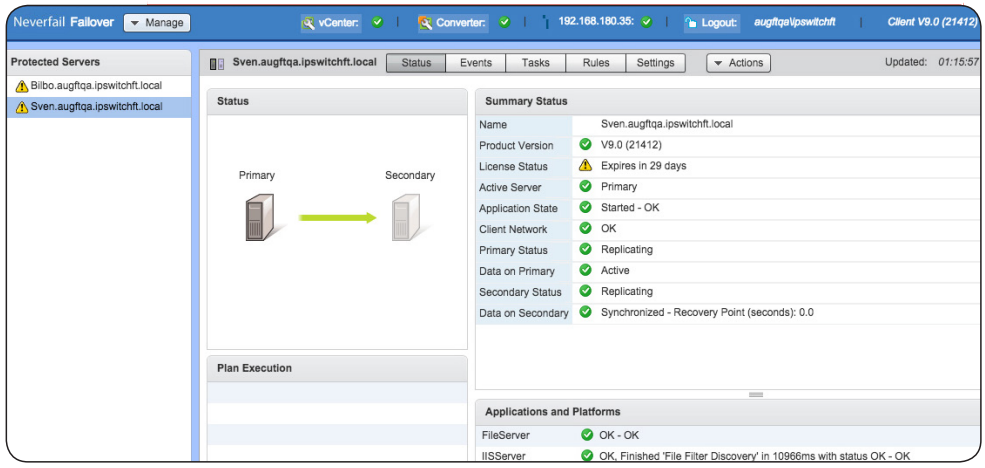Image resolution: width=985 pixels, height=468 pixels.
Task: Click Client Network green check icon
Action: coord(585,228)
